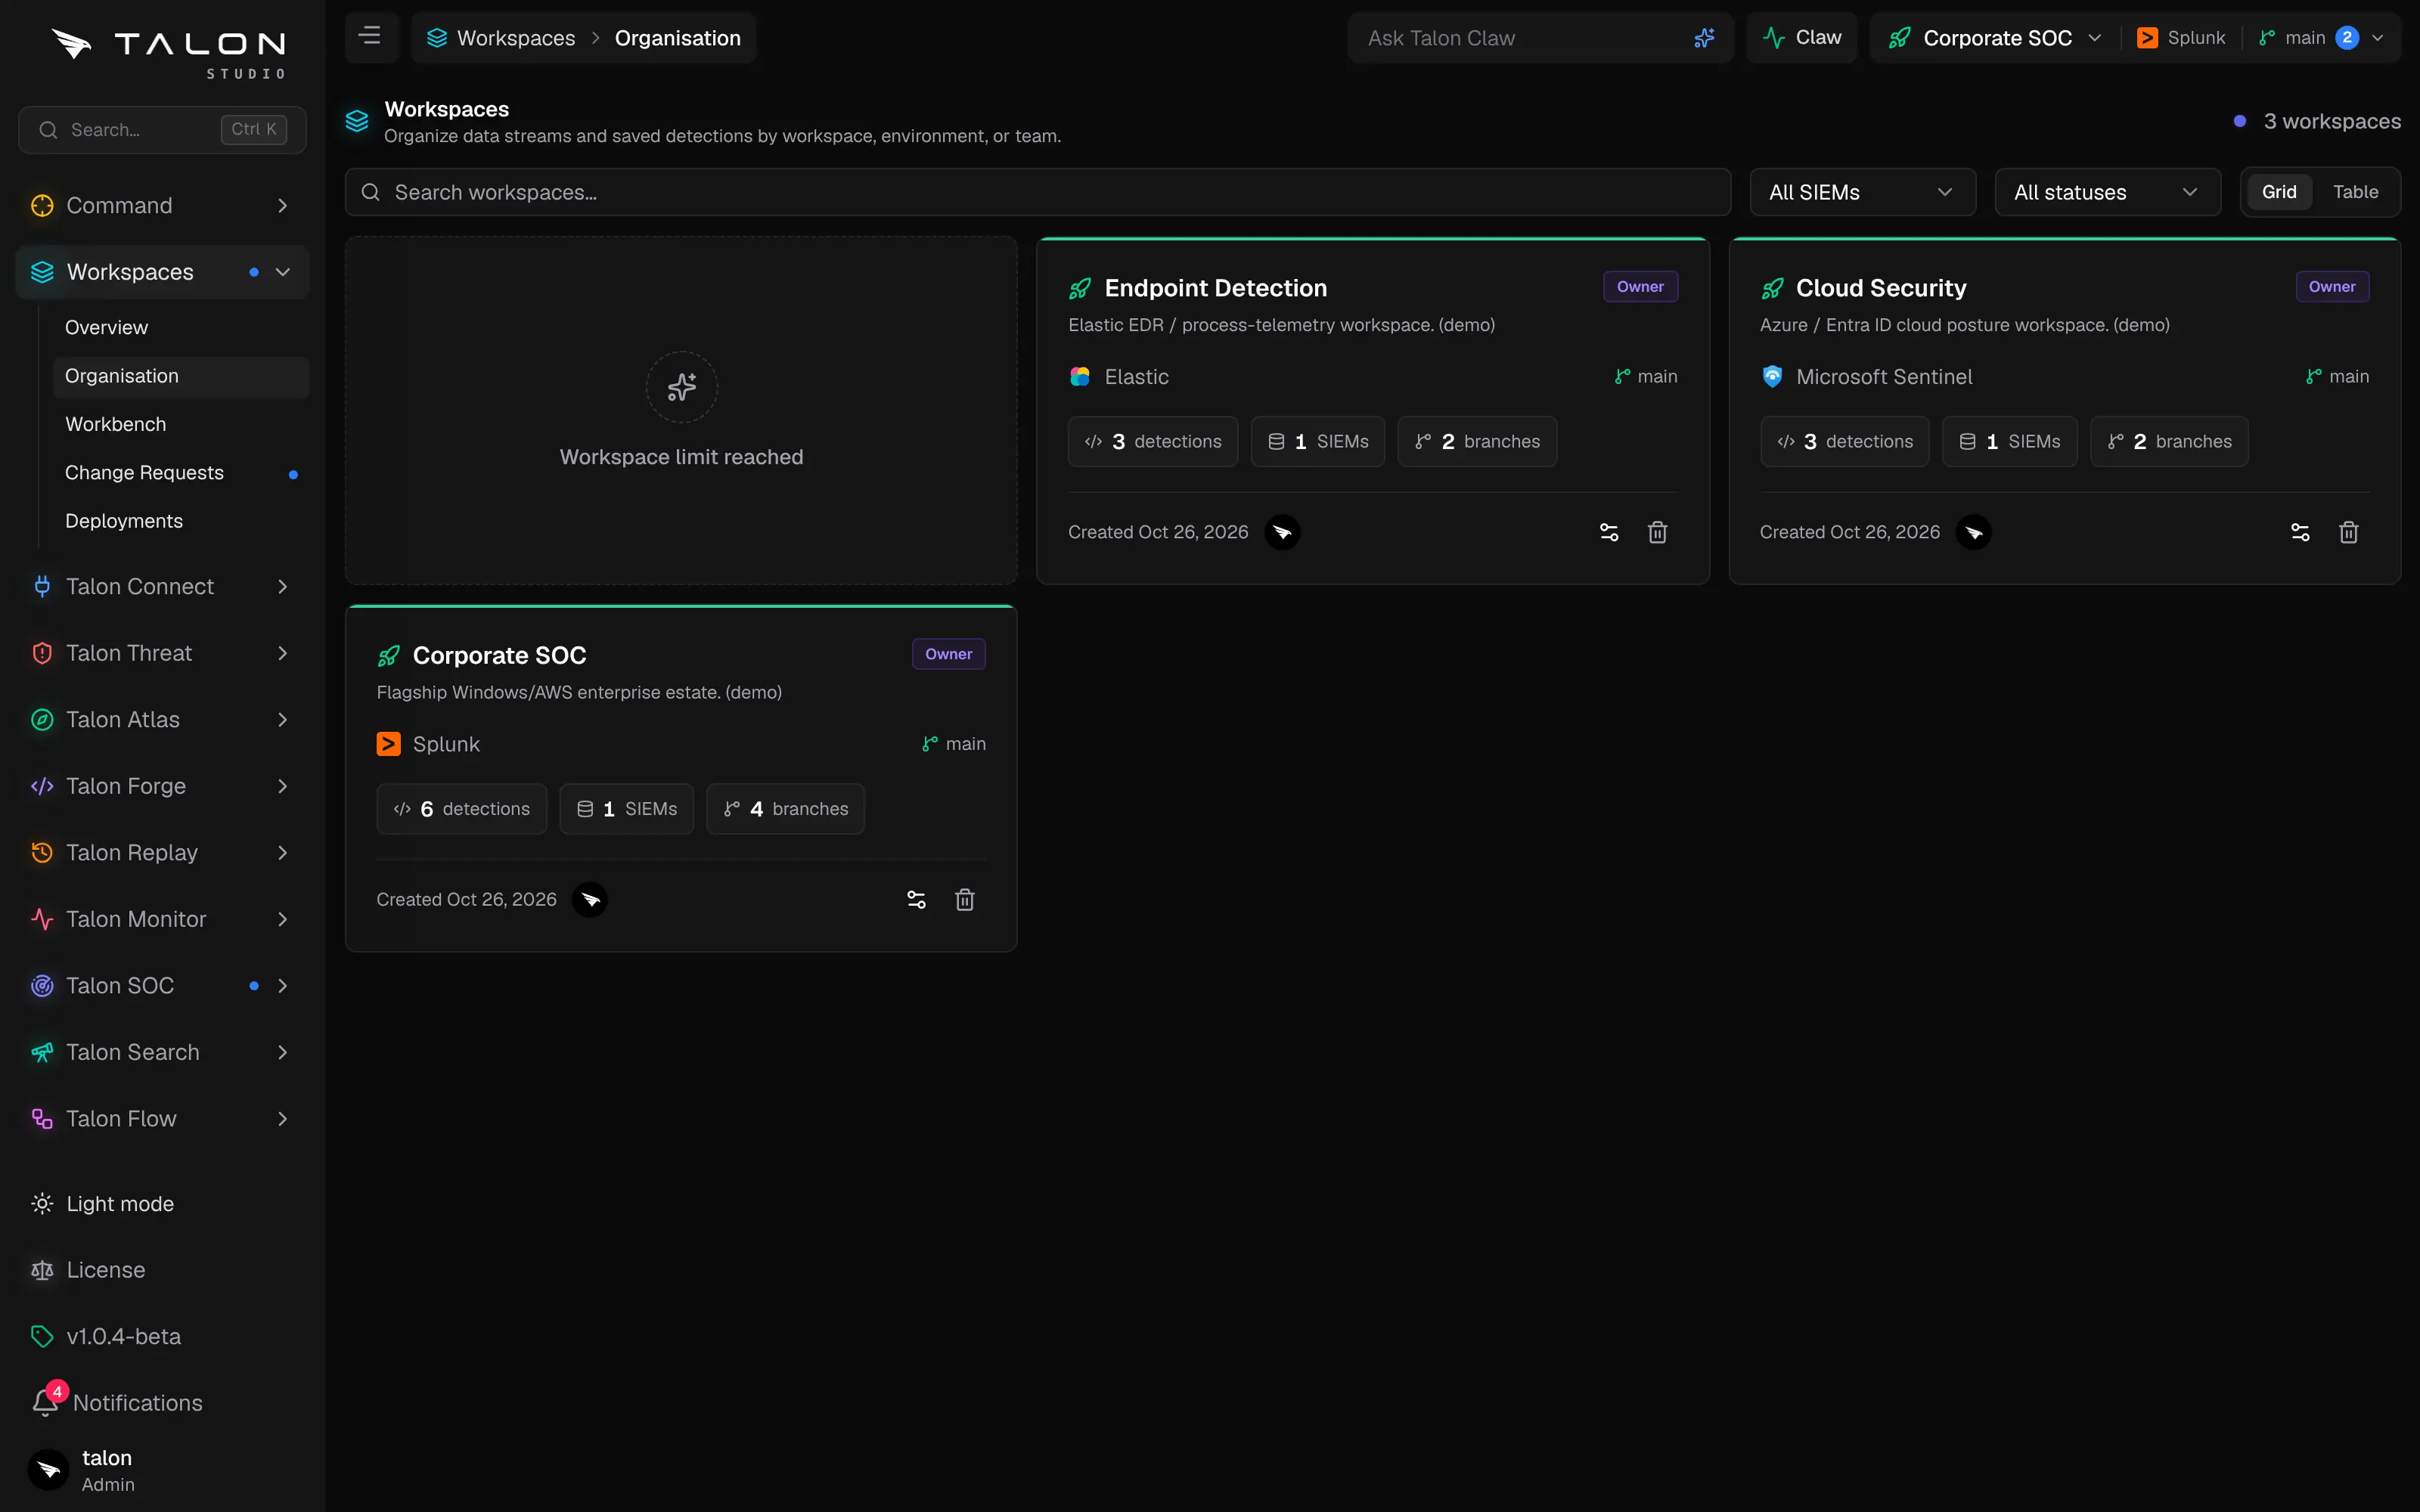
Task: Click 4 branches chip on Corporate SOC
Action: [785, 809]
